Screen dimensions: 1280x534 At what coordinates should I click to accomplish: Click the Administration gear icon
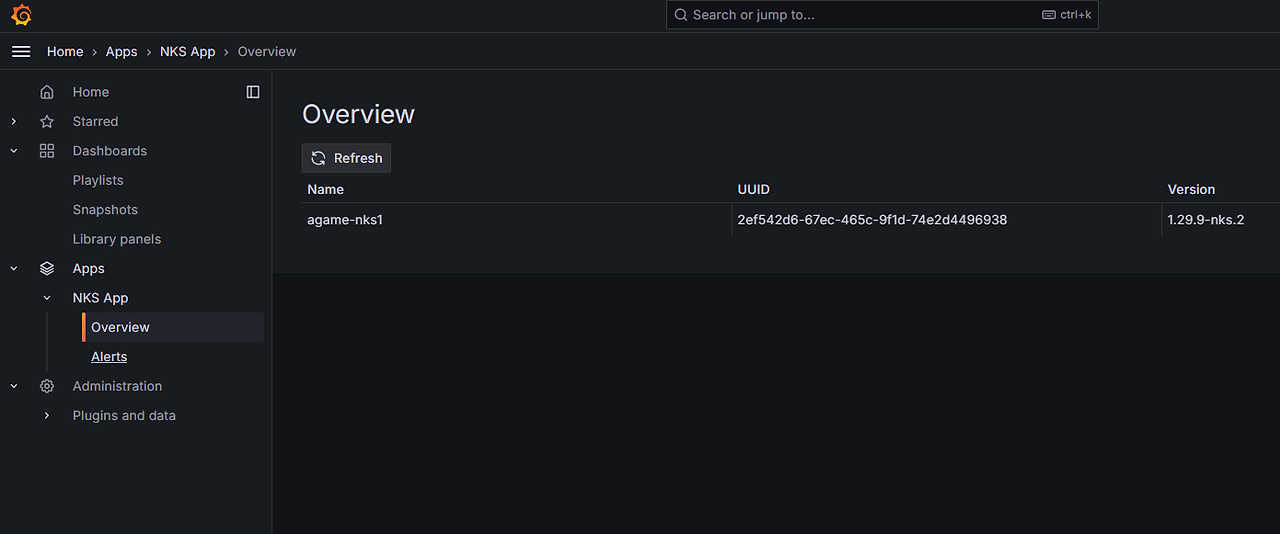(47, 386)
